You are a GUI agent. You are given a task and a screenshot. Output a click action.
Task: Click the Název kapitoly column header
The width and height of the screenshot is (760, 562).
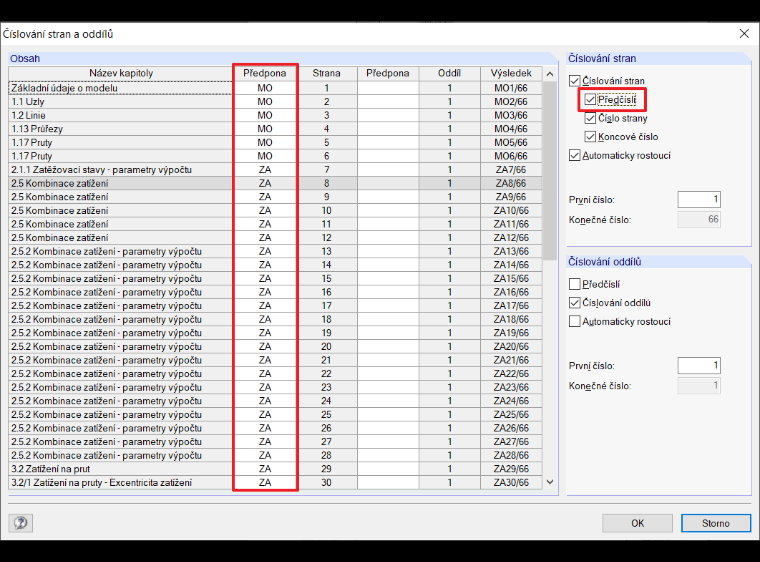121,73
